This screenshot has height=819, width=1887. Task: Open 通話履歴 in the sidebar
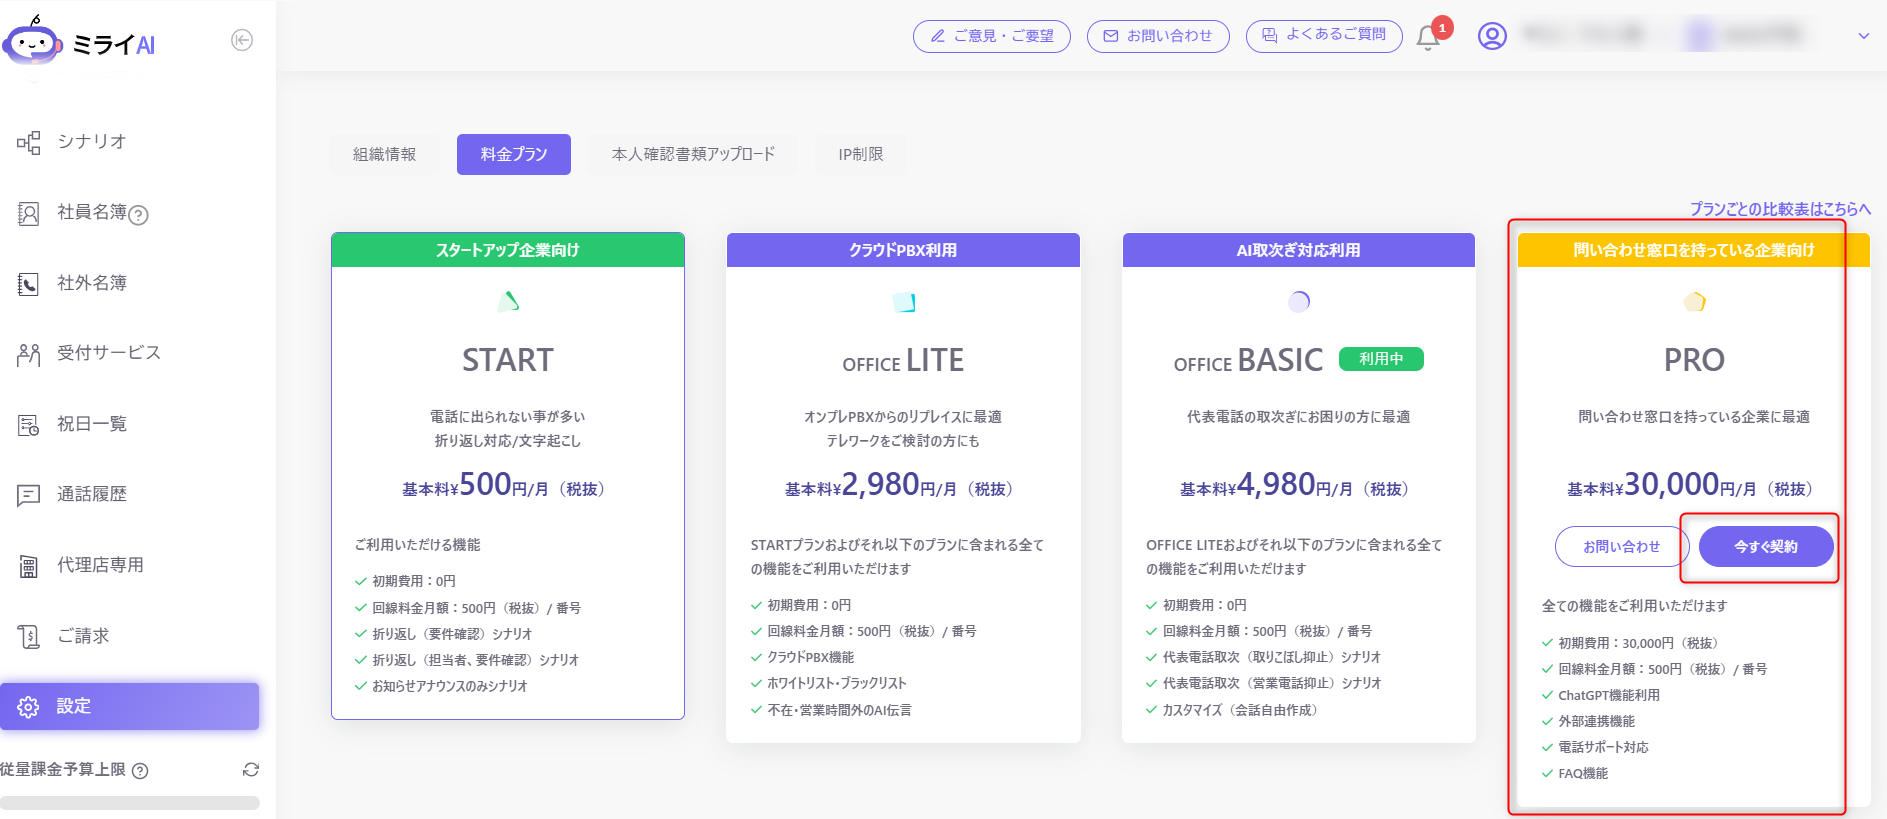(91, 494)
